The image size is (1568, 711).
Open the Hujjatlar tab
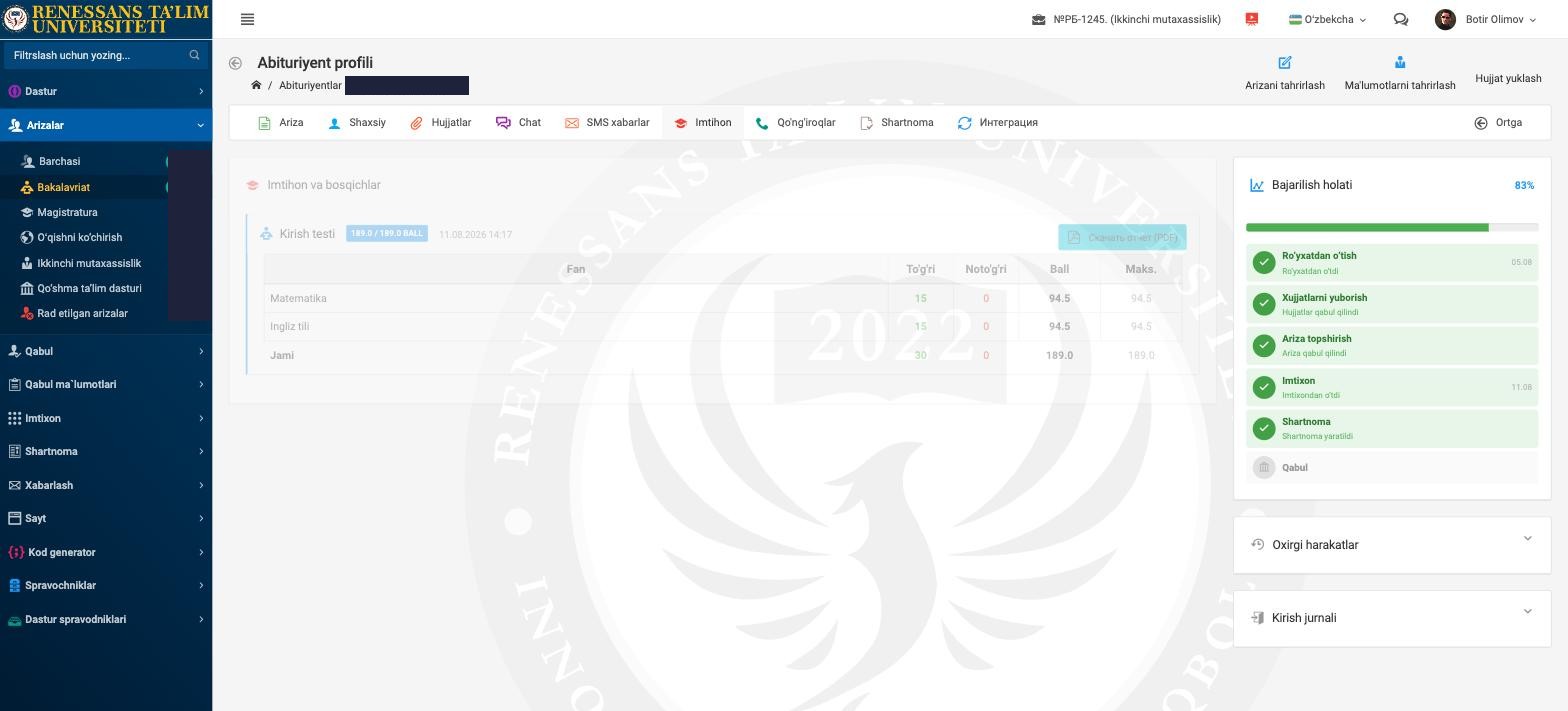point(440,123)
